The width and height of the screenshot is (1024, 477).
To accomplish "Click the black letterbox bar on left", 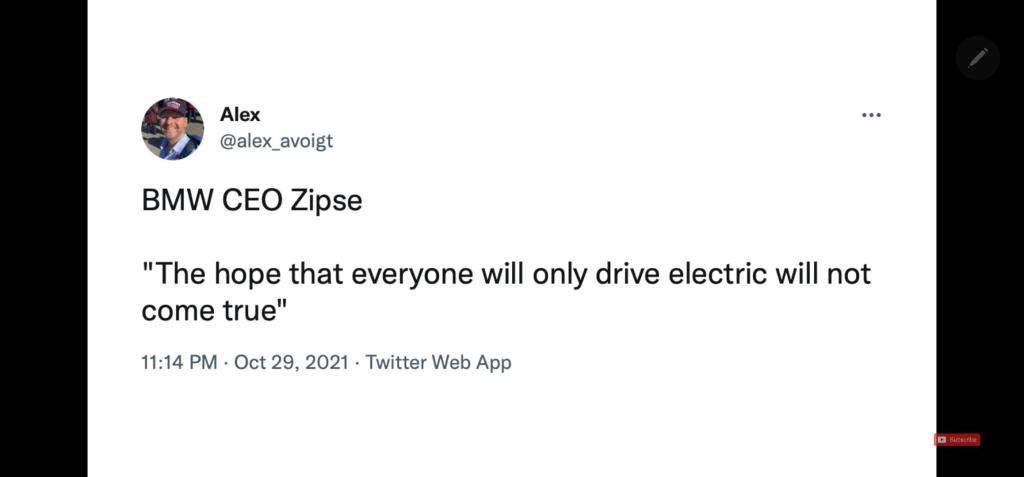I will (44, 238).
